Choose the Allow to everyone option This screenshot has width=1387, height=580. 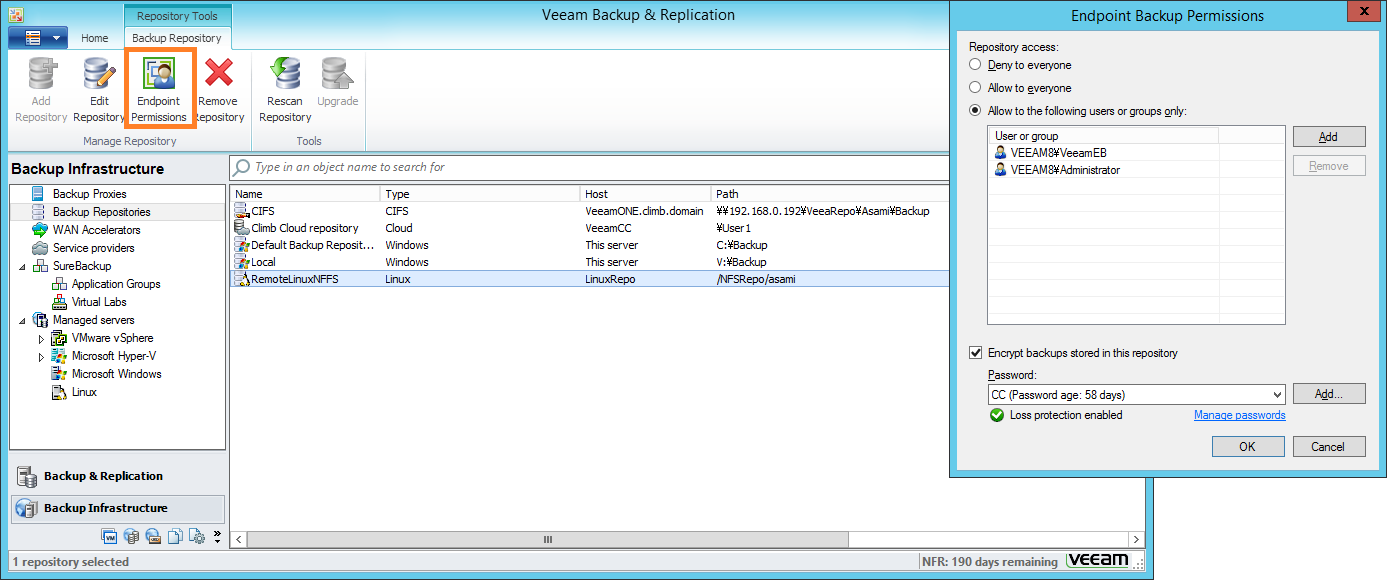[x=975, y=88]
